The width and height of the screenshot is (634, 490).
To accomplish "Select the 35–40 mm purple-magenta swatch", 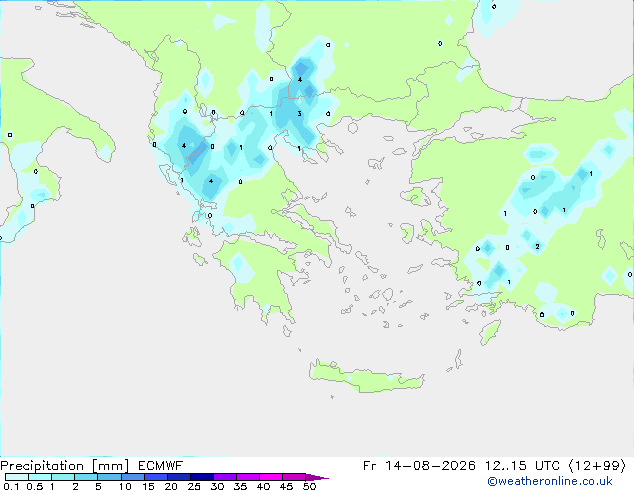I will pos(248,477).
